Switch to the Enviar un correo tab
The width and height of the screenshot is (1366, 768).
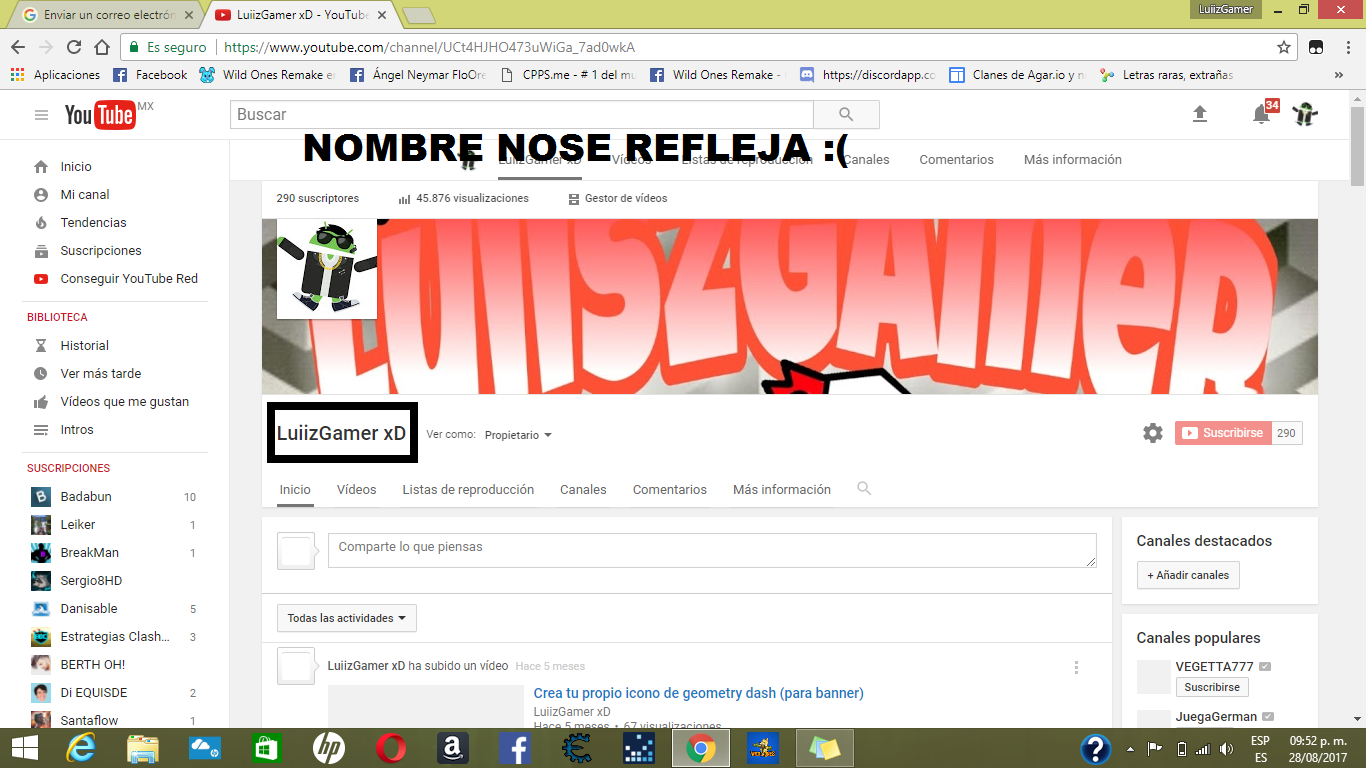click(x=105, y=15)
